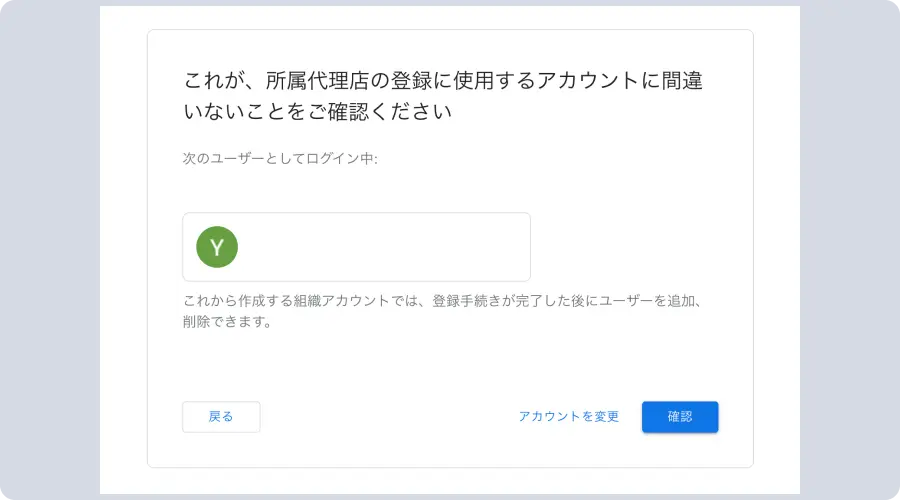Choose the blue confirm button at bottom right
The width and height of the screenshot is (900, 500).
[x=680, y=417]
